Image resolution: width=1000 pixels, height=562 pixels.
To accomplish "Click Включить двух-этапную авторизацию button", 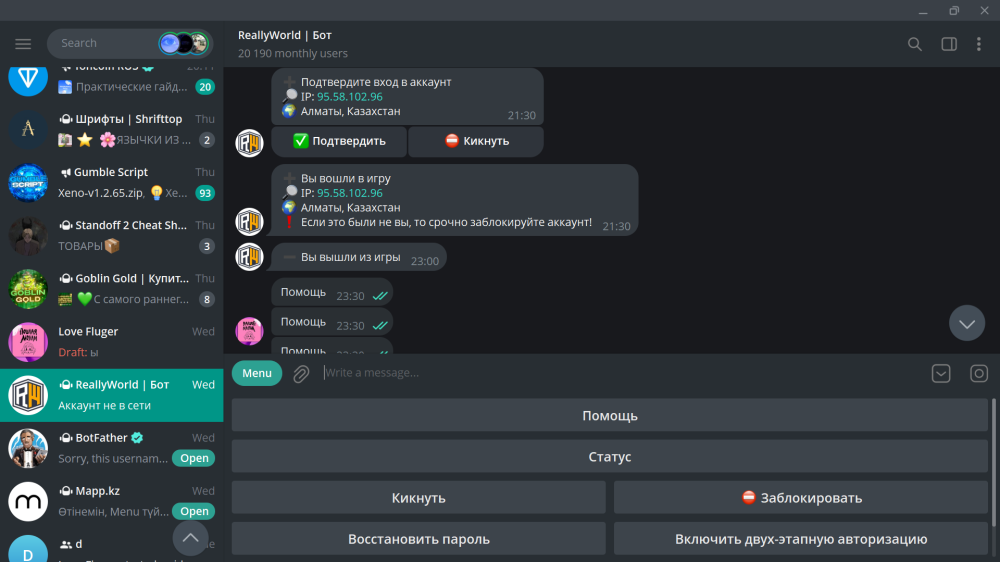I will [801, 539].
